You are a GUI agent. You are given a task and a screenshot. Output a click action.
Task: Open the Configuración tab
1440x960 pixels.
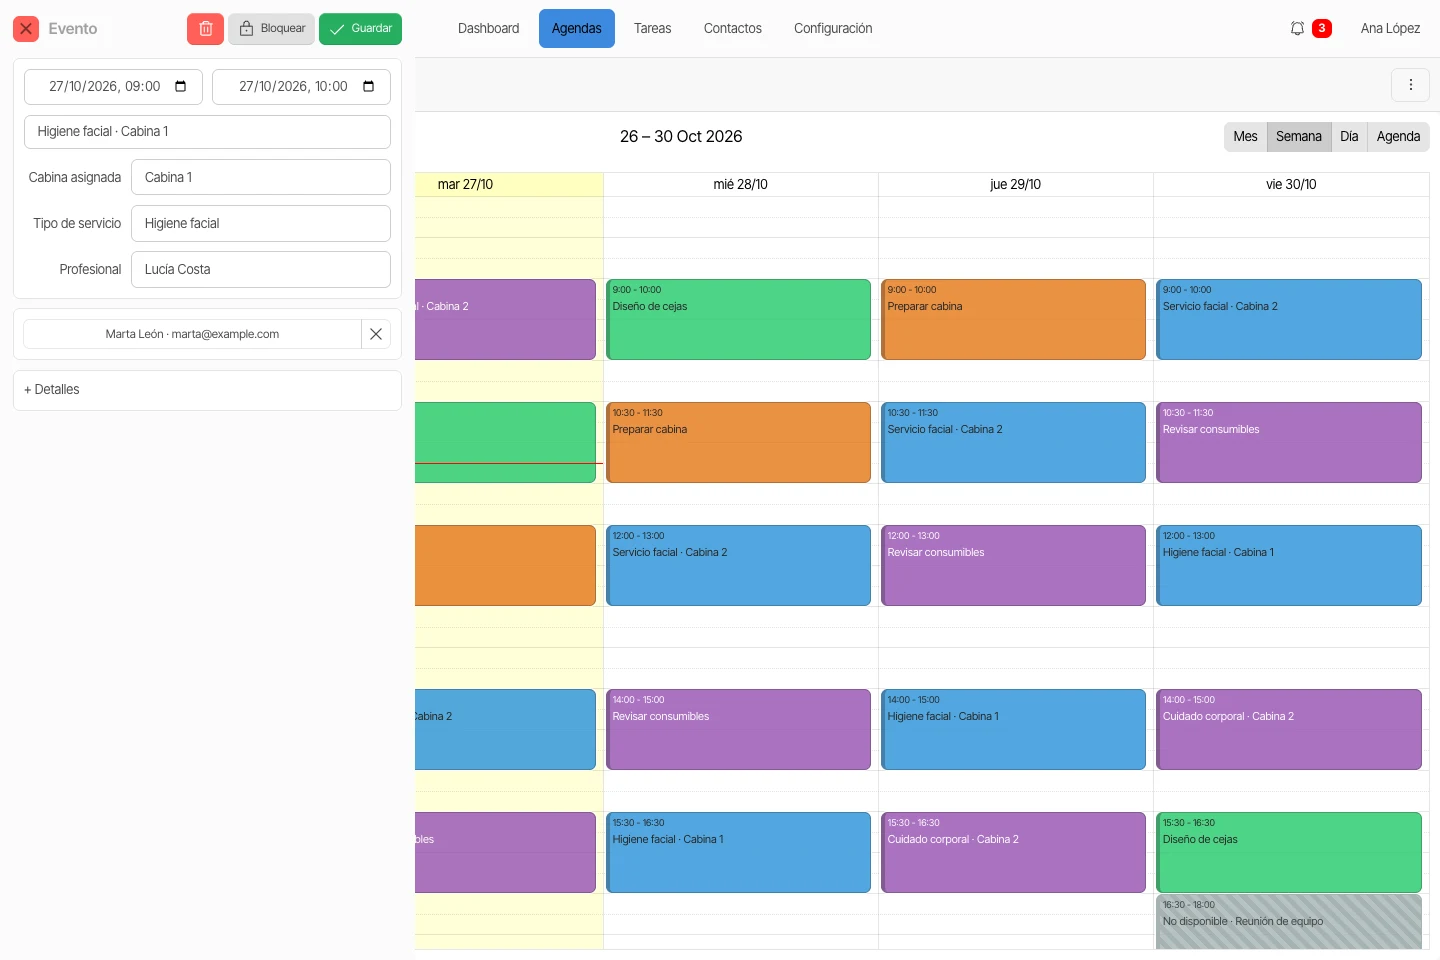point(833,29)
